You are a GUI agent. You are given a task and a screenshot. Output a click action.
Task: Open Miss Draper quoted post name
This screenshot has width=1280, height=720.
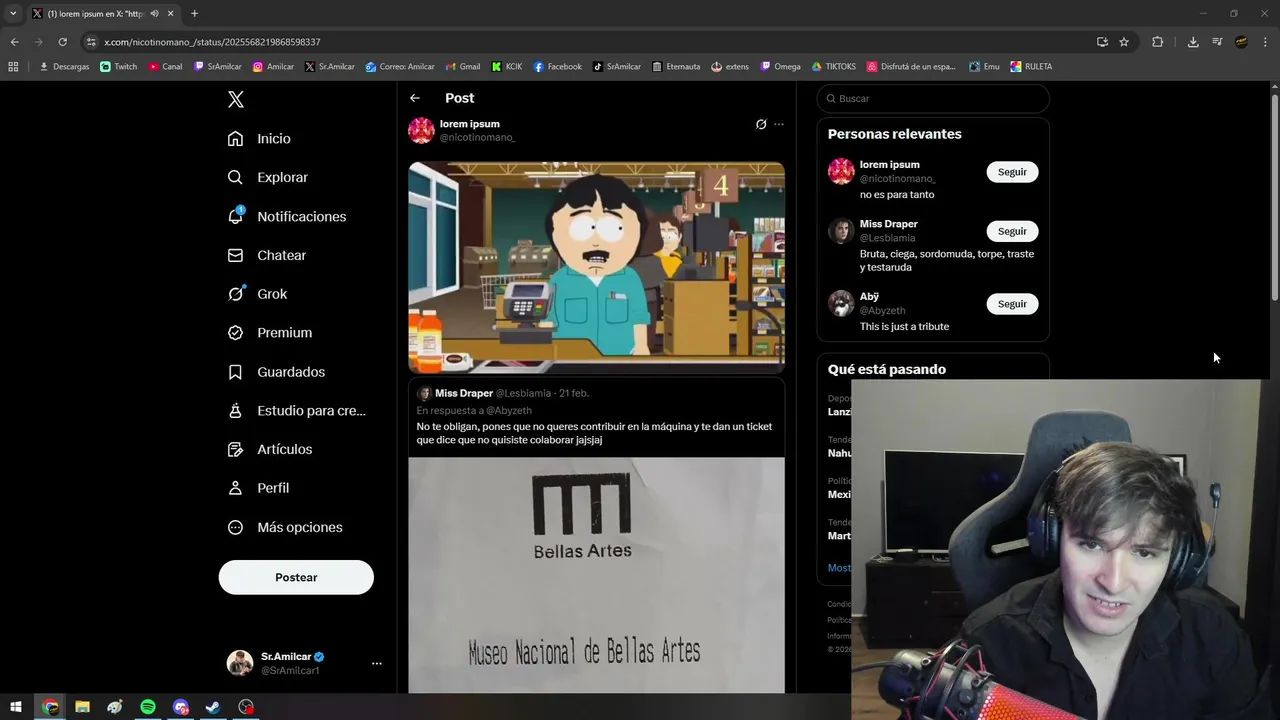coord(464,393)
